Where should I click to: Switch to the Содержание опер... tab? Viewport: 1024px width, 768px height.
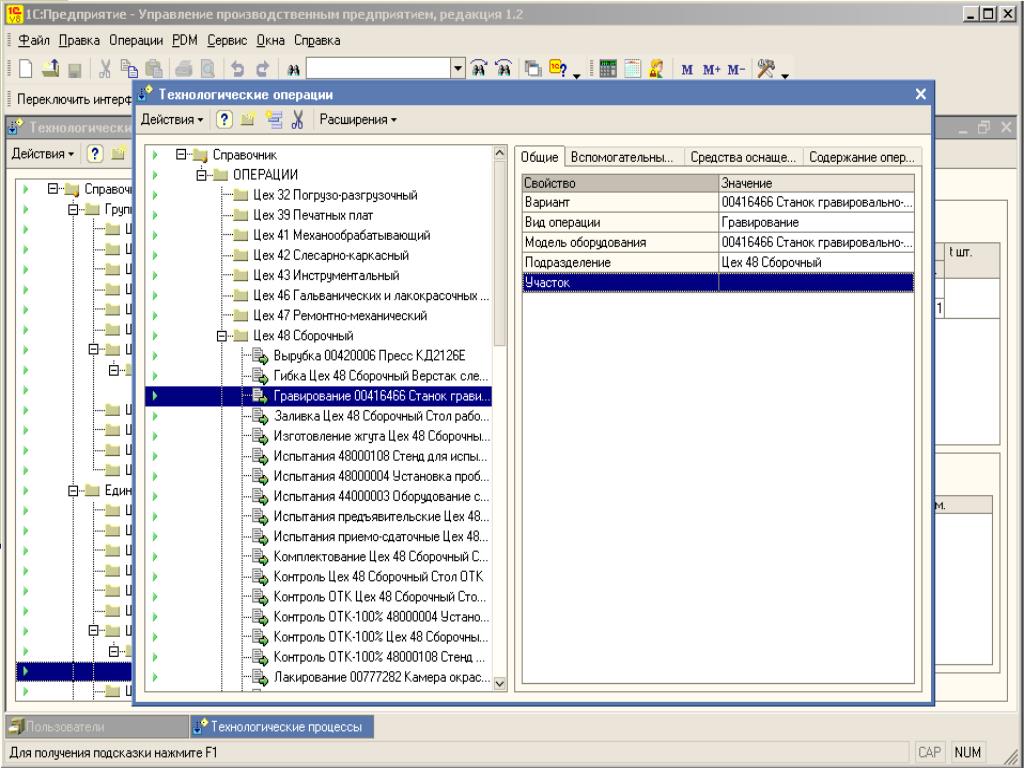click(x=862, y=157)
